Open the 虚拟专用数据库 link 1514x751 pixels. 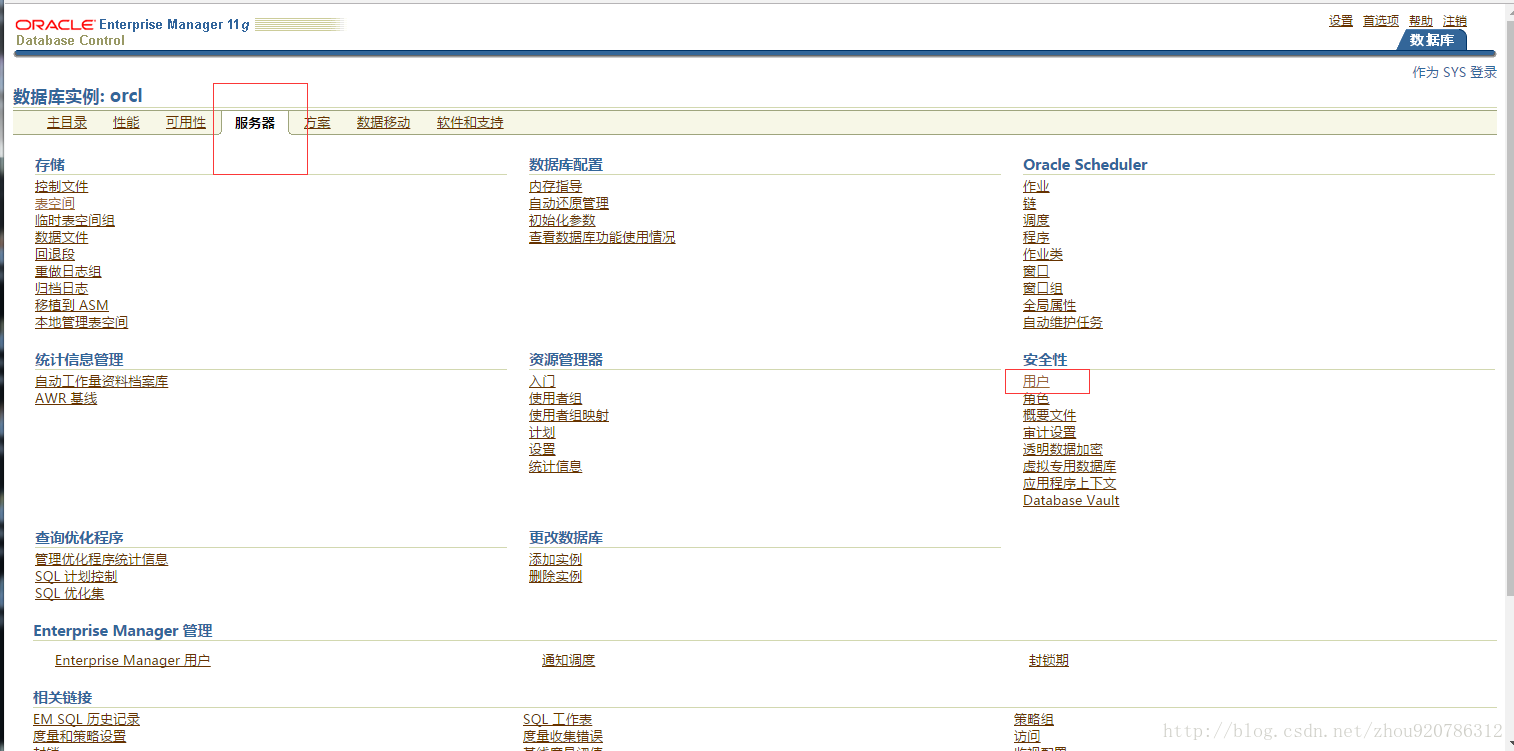1070,467
